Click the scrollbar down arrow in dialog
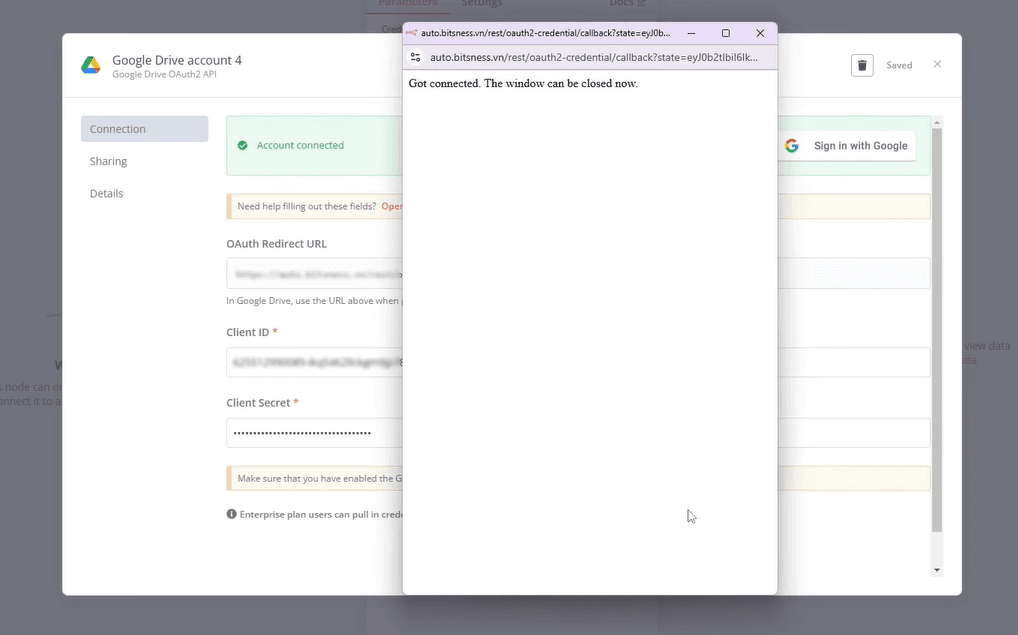This screenshot has height=635, width=1018. 936,569
